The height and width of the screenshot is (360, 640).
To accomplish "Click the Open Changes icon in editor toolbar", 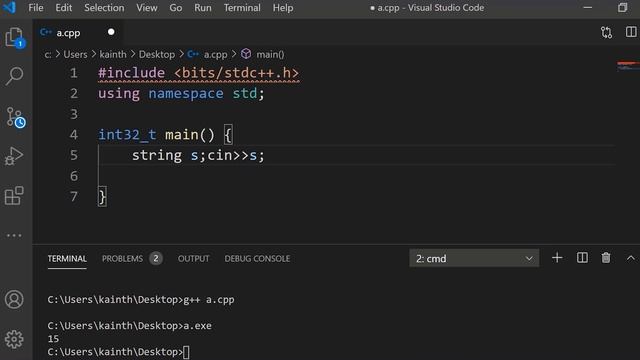I will tap(607, 32).
